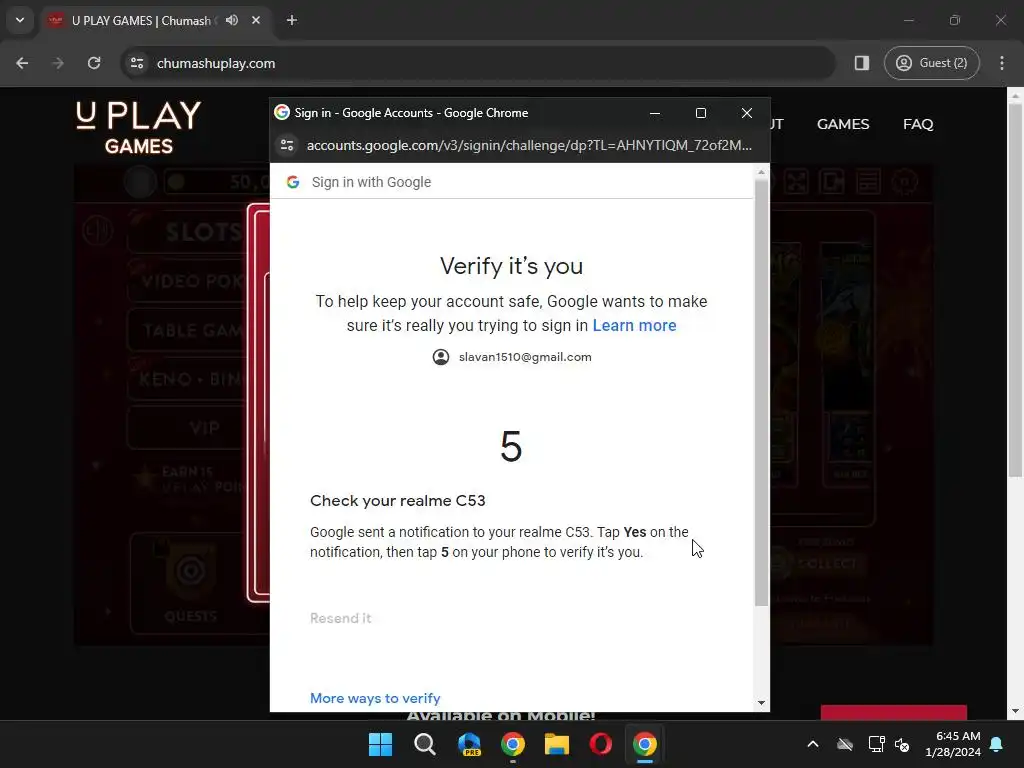Open the 6:45 AM clock and calendar

953,744
